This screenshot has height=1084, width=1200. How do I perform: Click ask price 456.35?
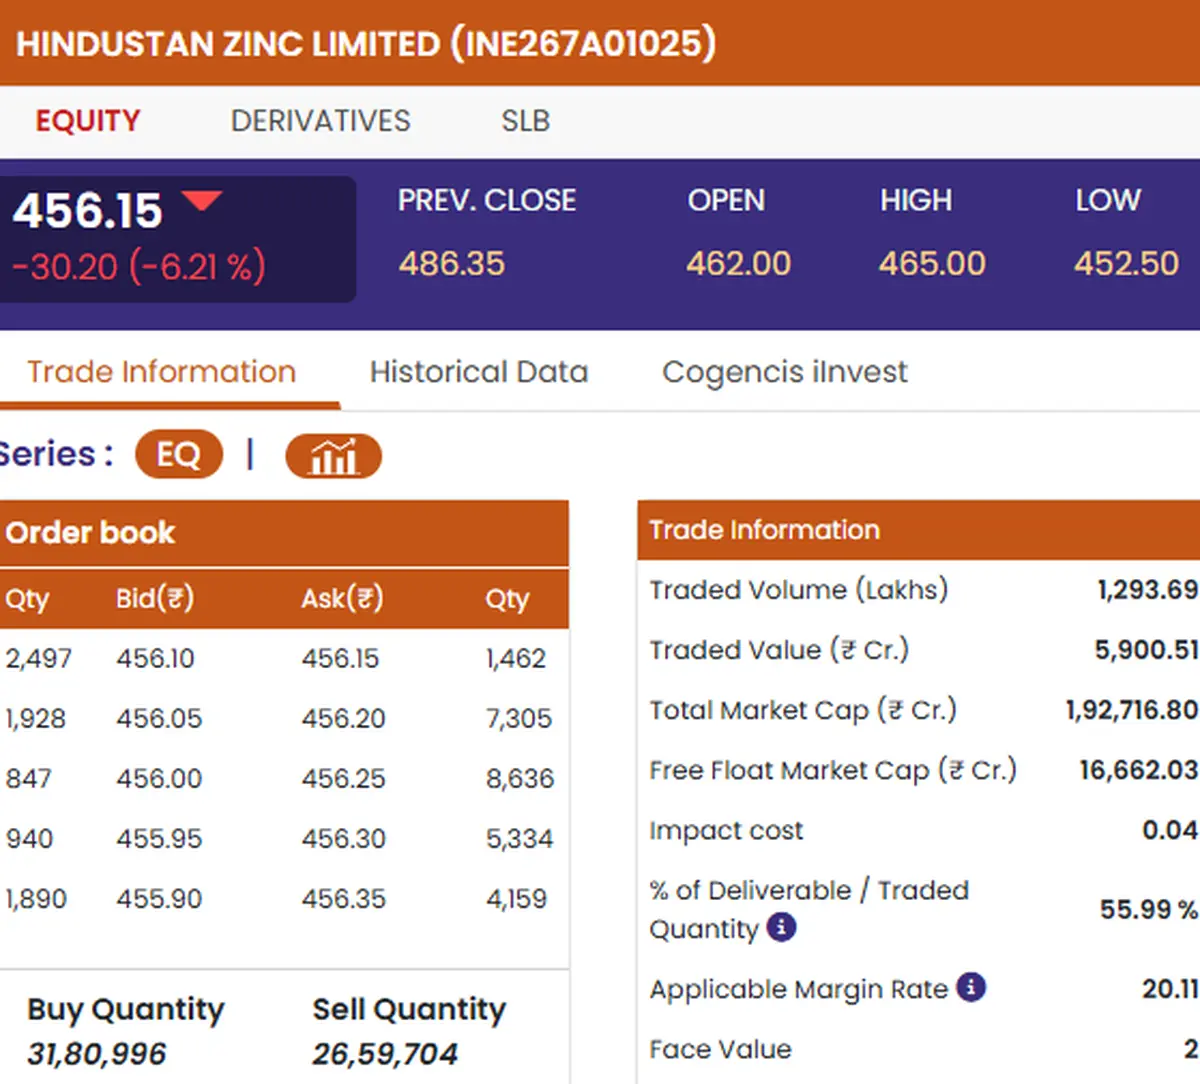point(344,899)
